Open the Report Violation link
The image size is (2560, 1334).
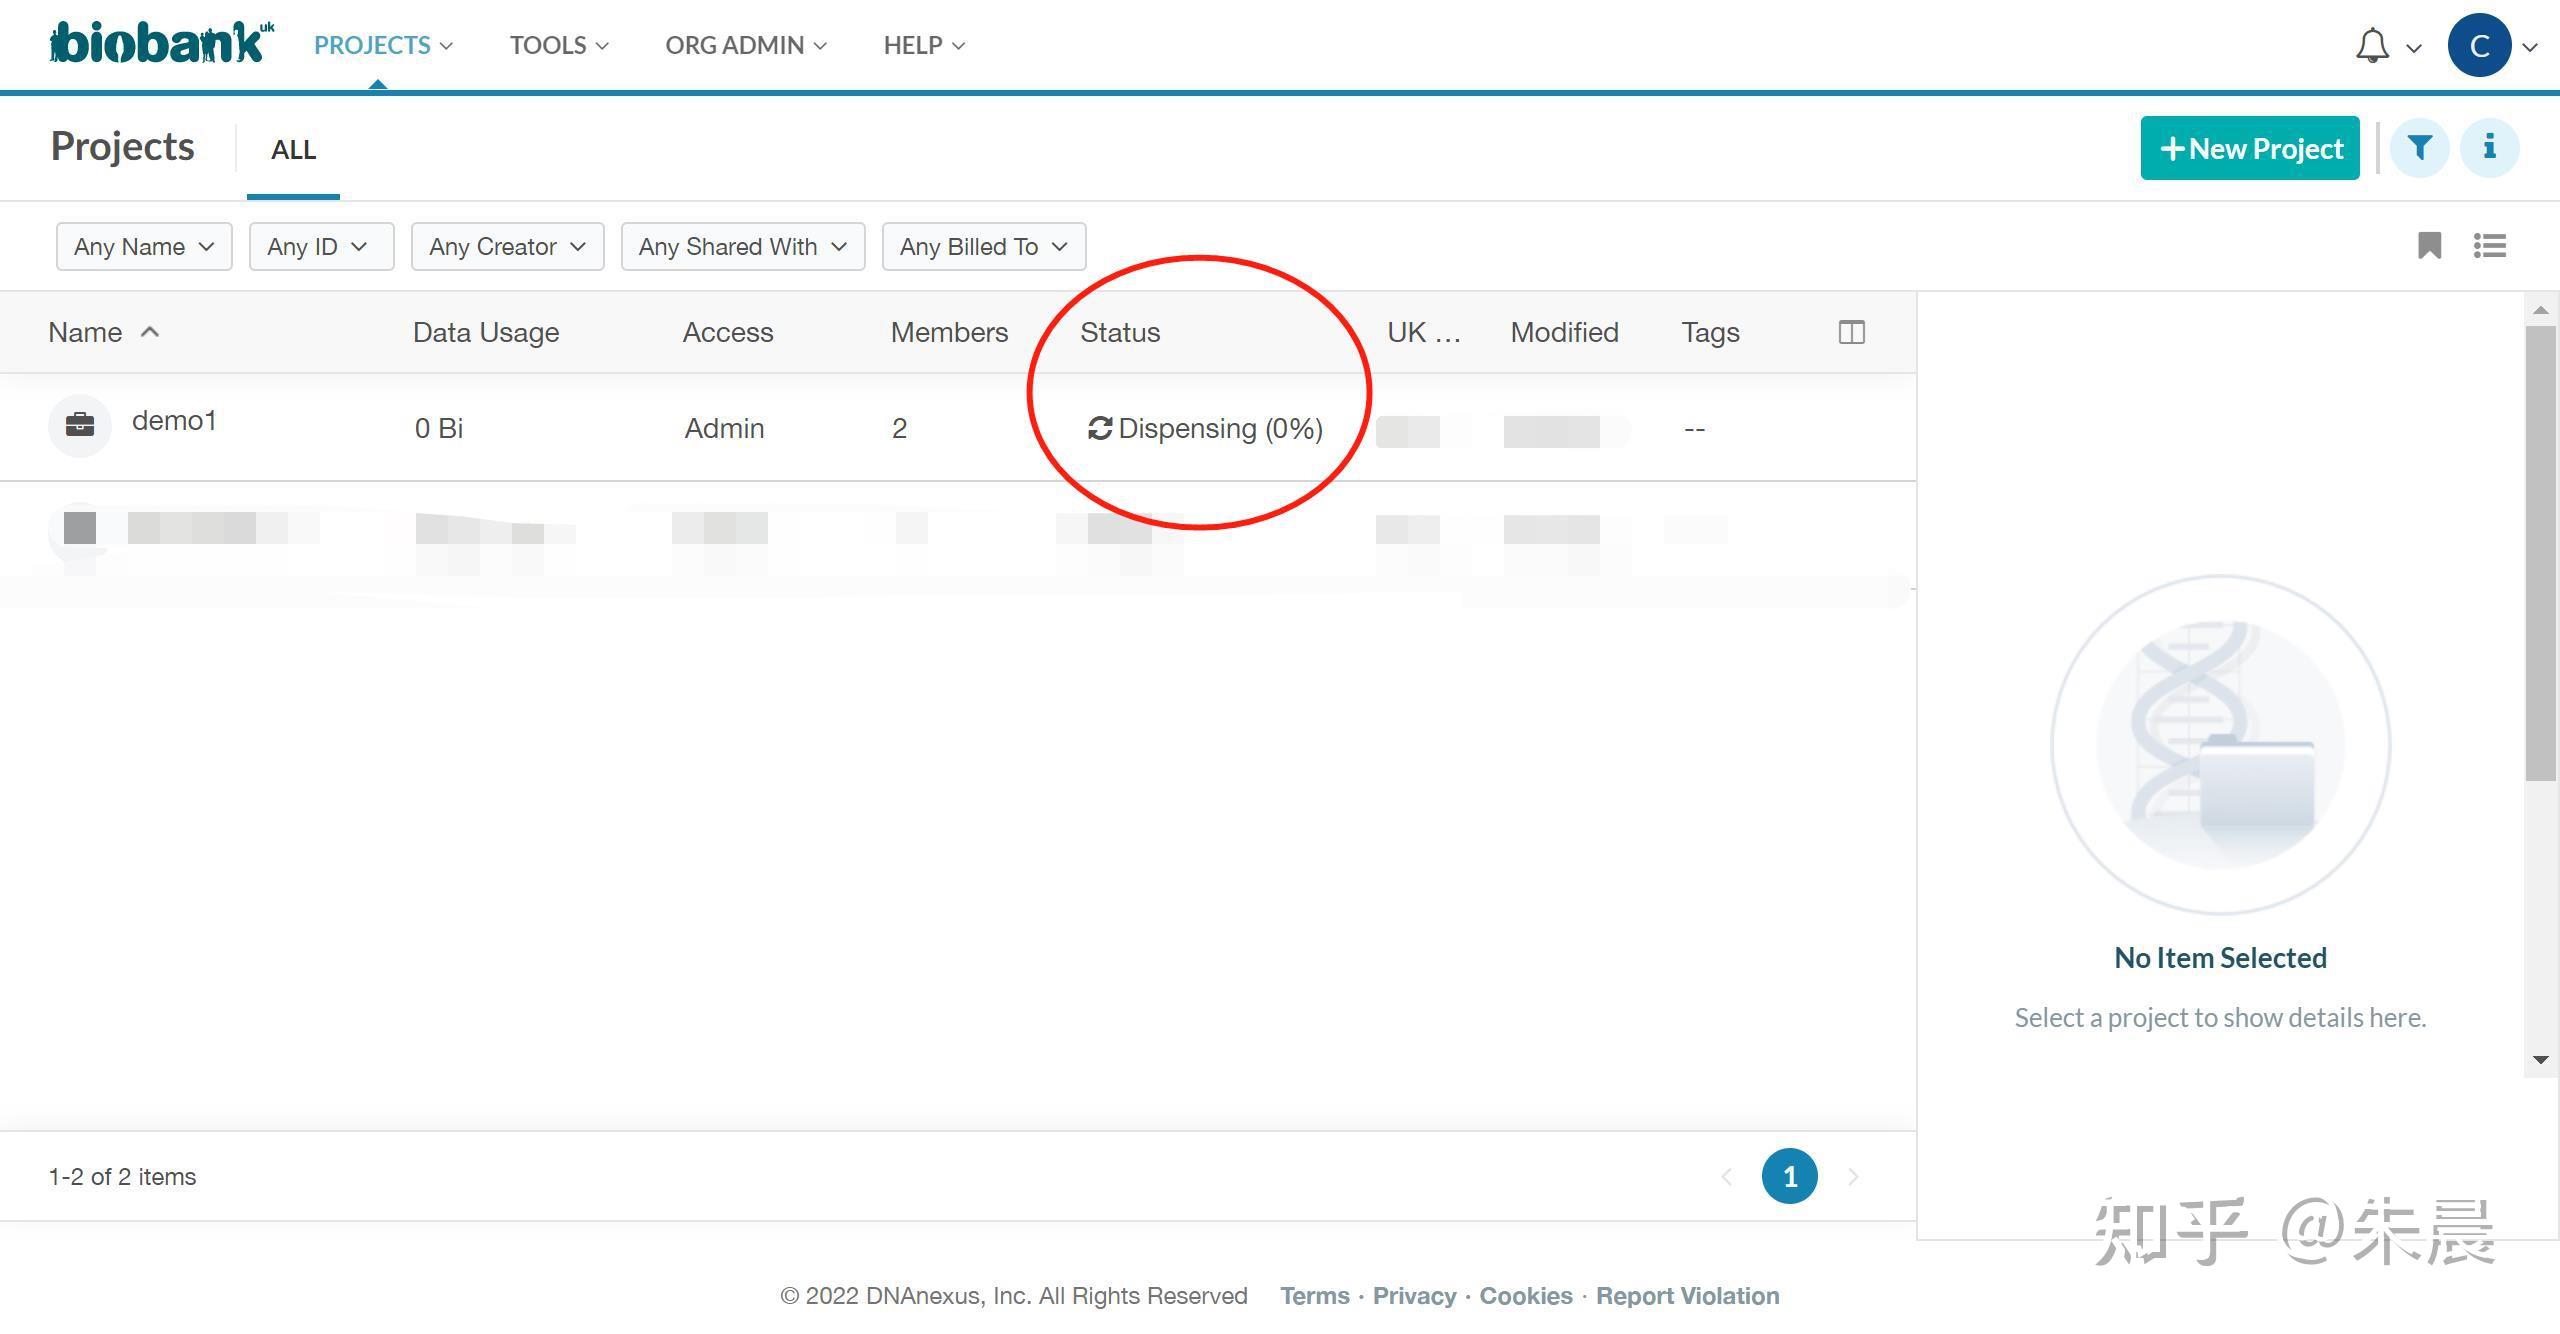click(1687, 1295)
